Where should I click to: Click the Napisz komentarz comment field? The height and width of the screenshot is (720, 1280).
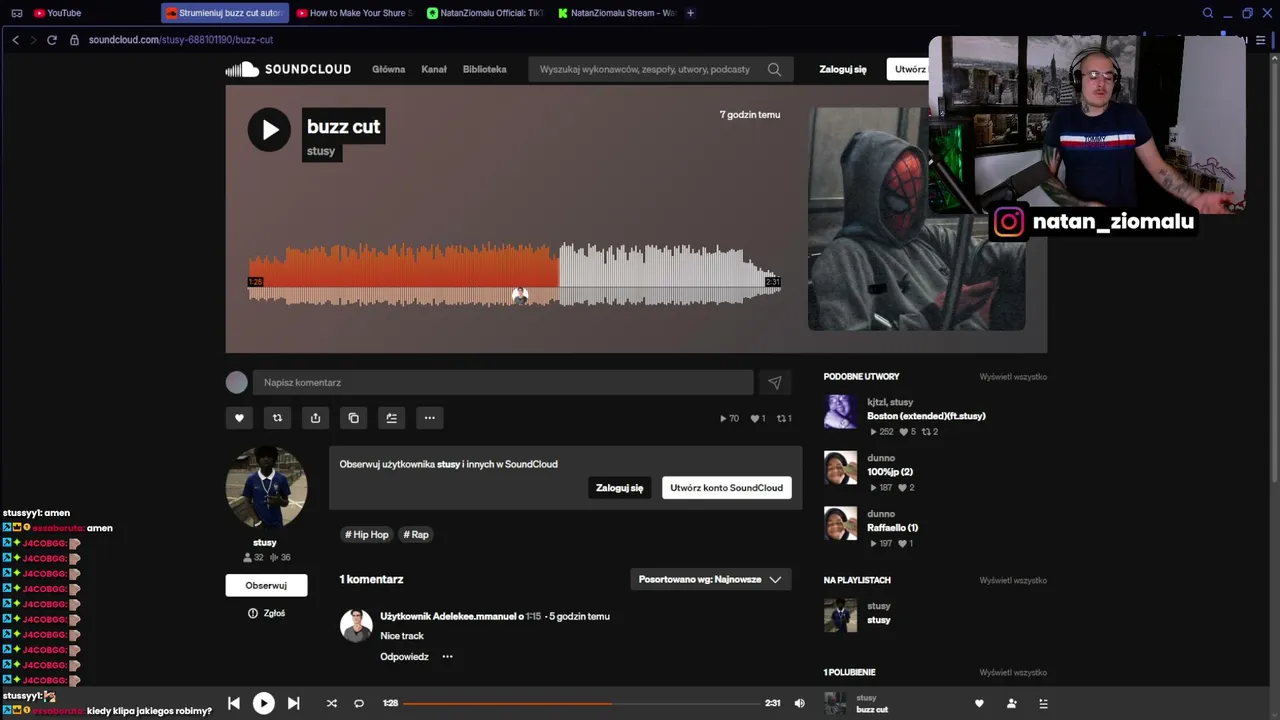(x=502, y=382)
